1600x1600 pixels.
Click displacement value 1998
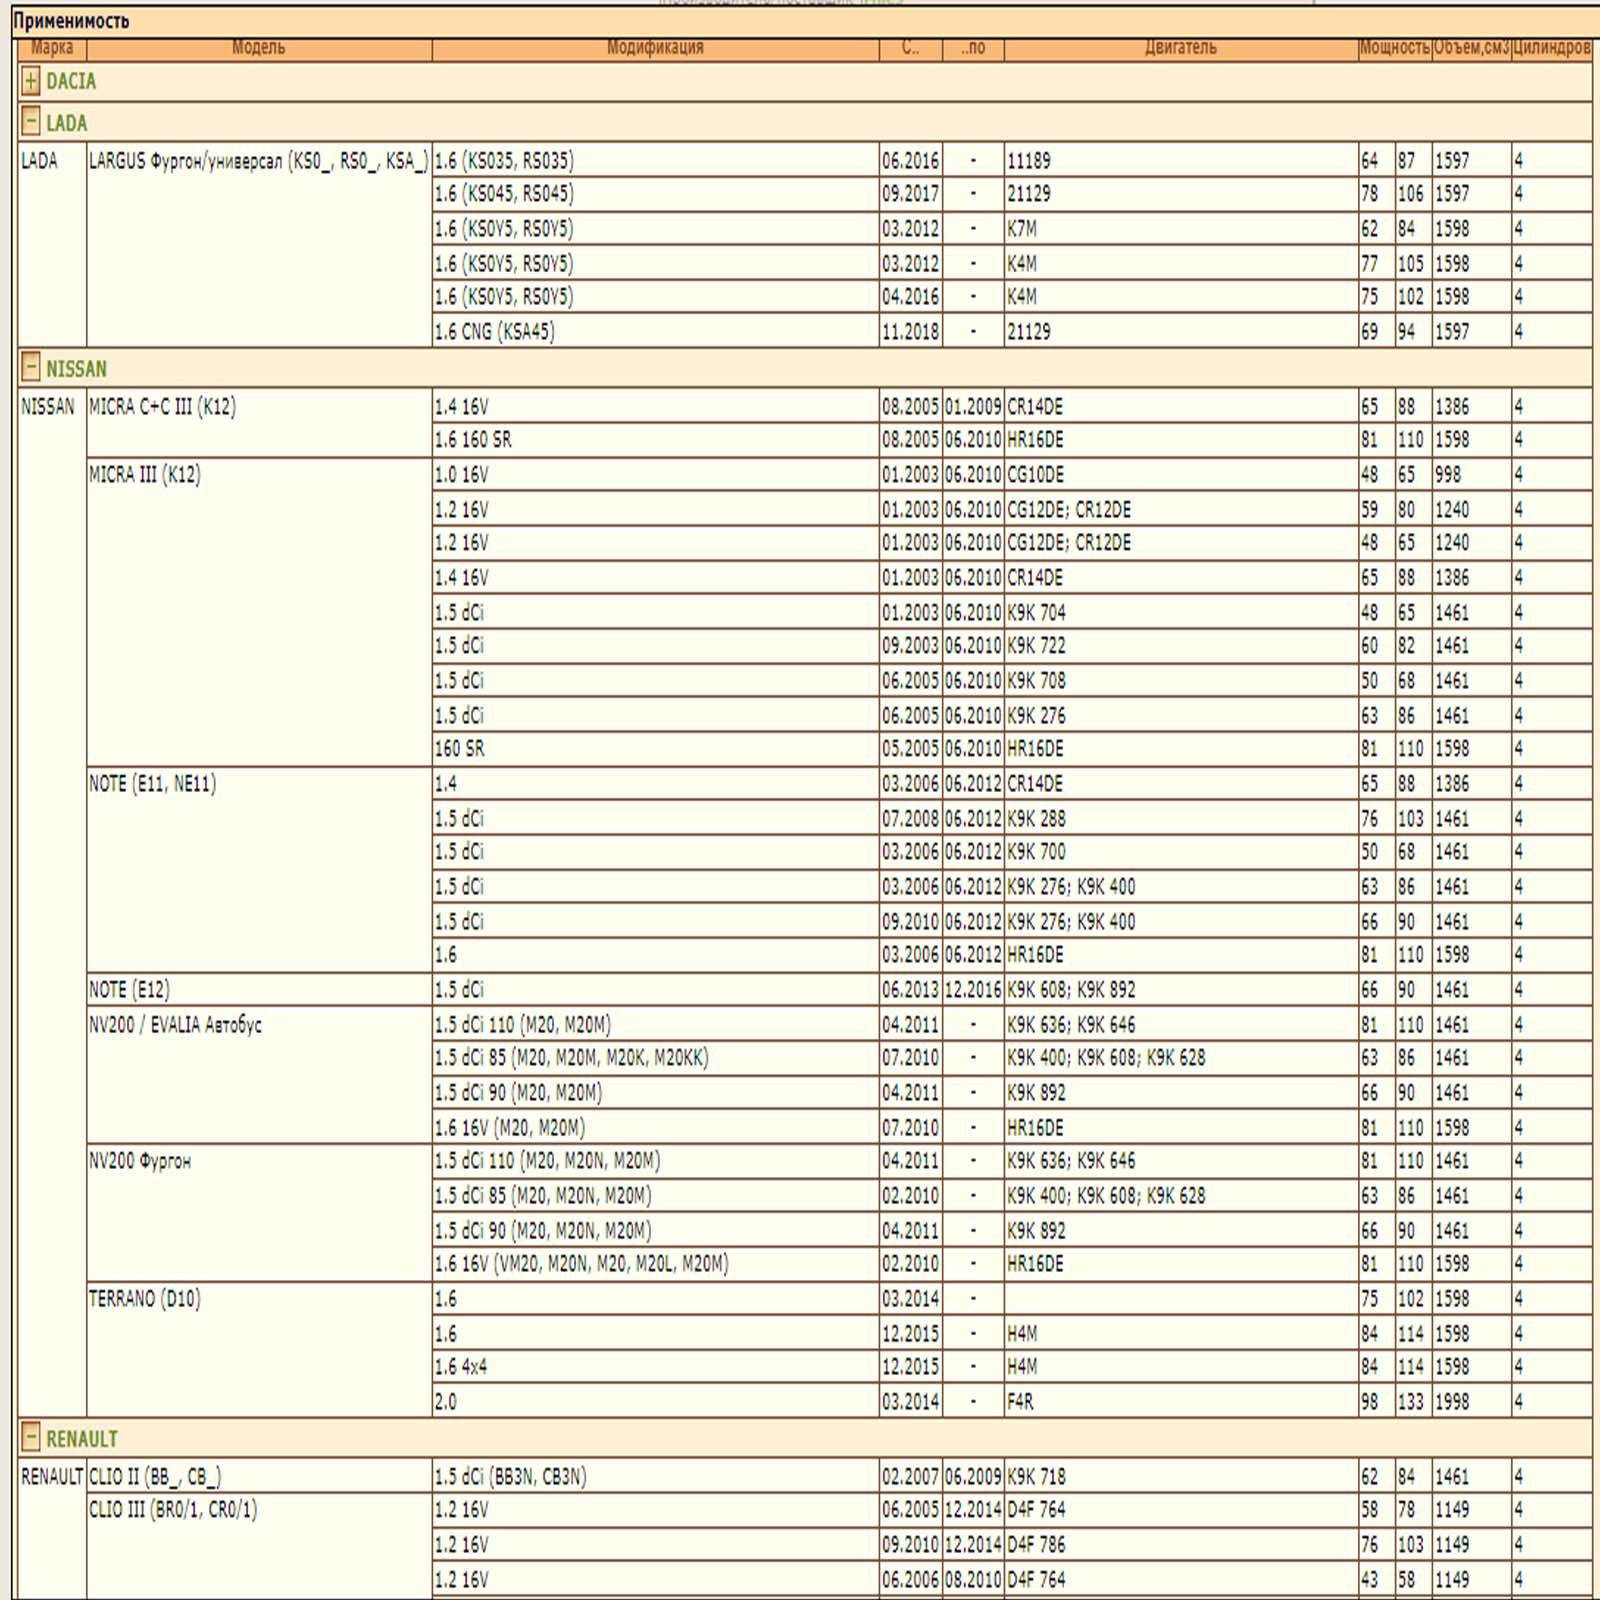click(1452, 1402)
